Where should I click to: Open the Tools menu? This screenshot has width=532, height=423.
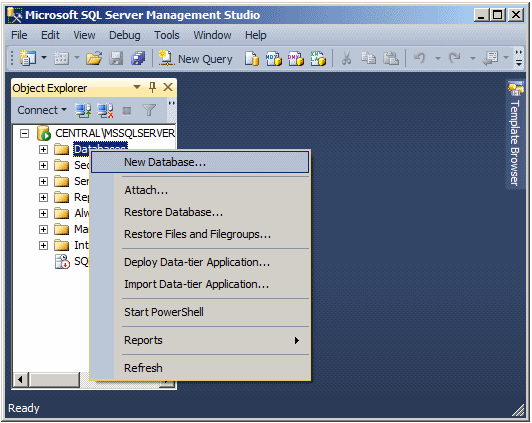(x=167, y=35)
